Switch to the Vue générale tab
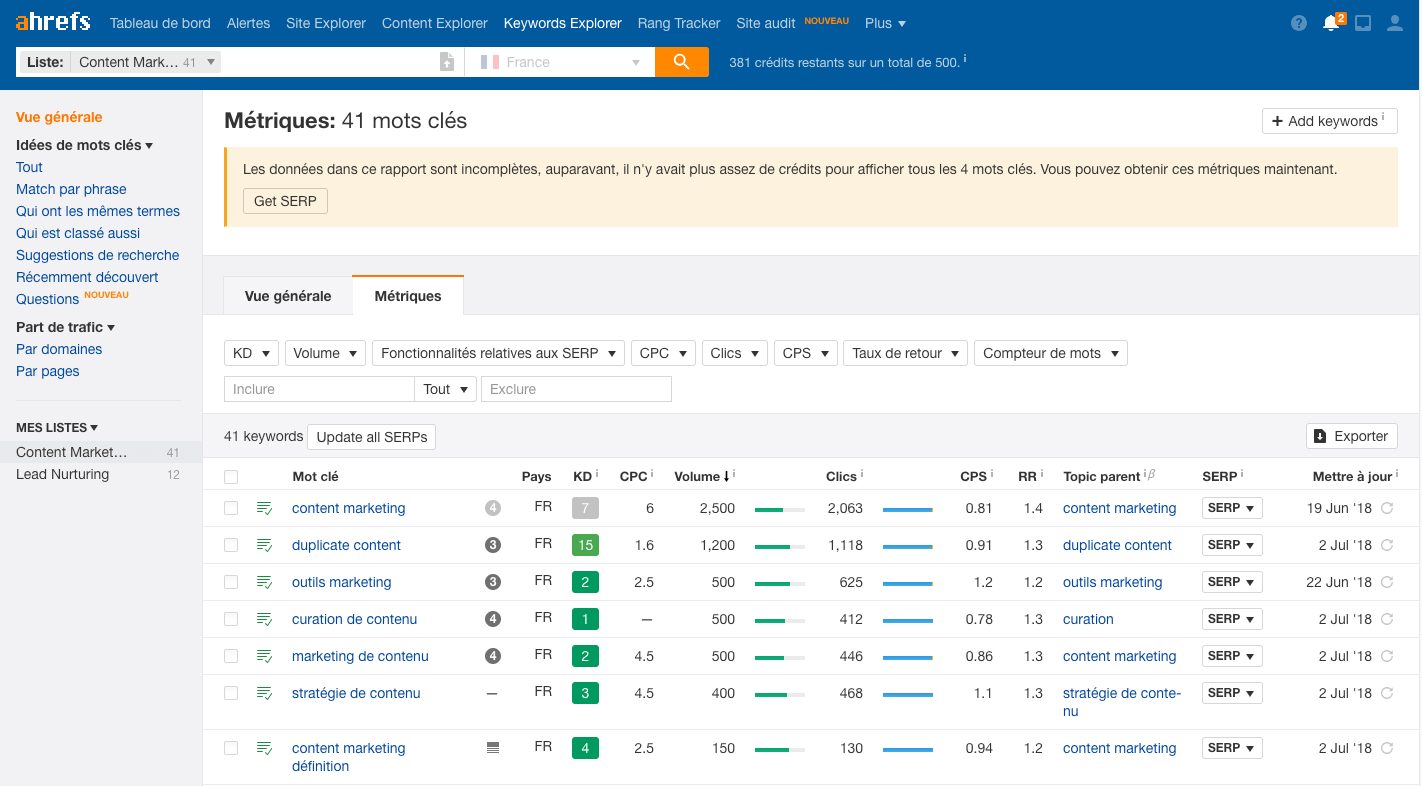 point(288,296)
